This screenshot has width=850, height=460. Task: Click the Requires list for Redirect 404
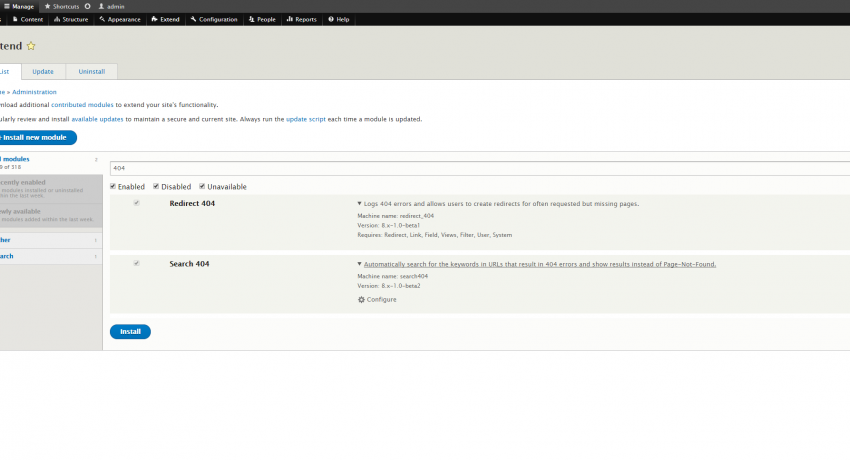click(435, 235)
